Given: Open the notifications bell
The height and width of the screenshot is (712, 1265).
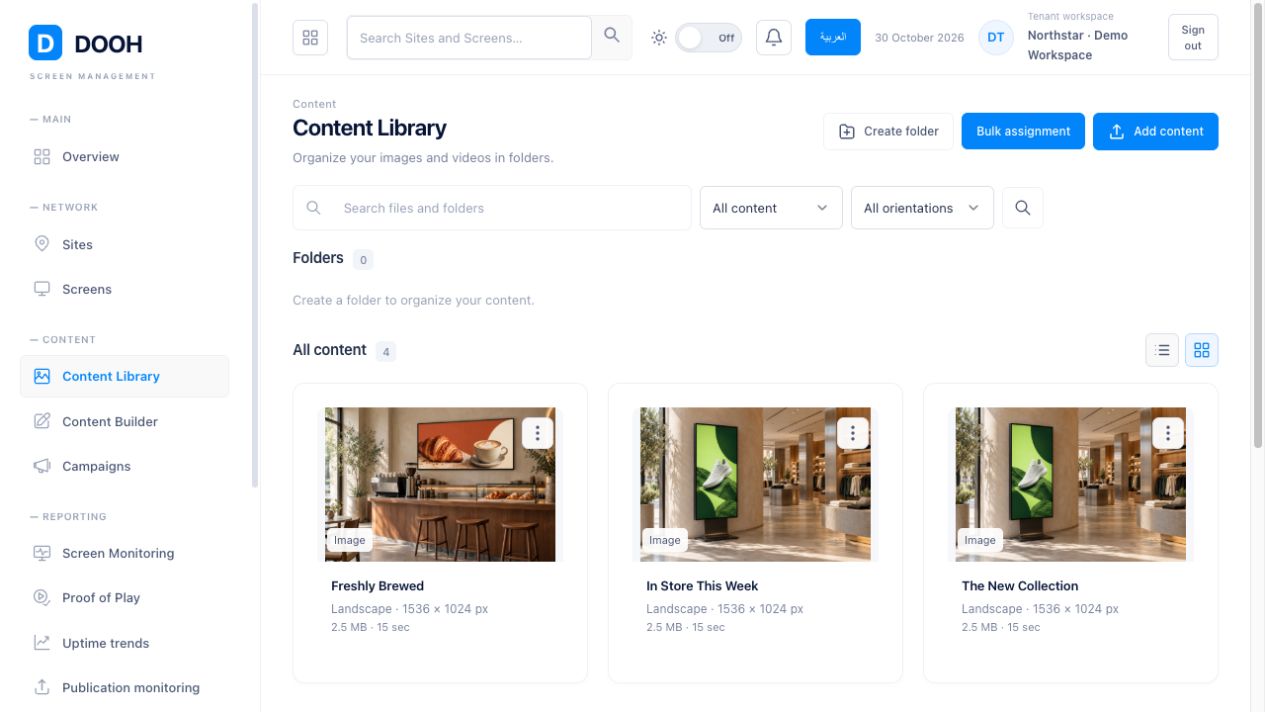Looking at the screenshot, I should 774,38.
